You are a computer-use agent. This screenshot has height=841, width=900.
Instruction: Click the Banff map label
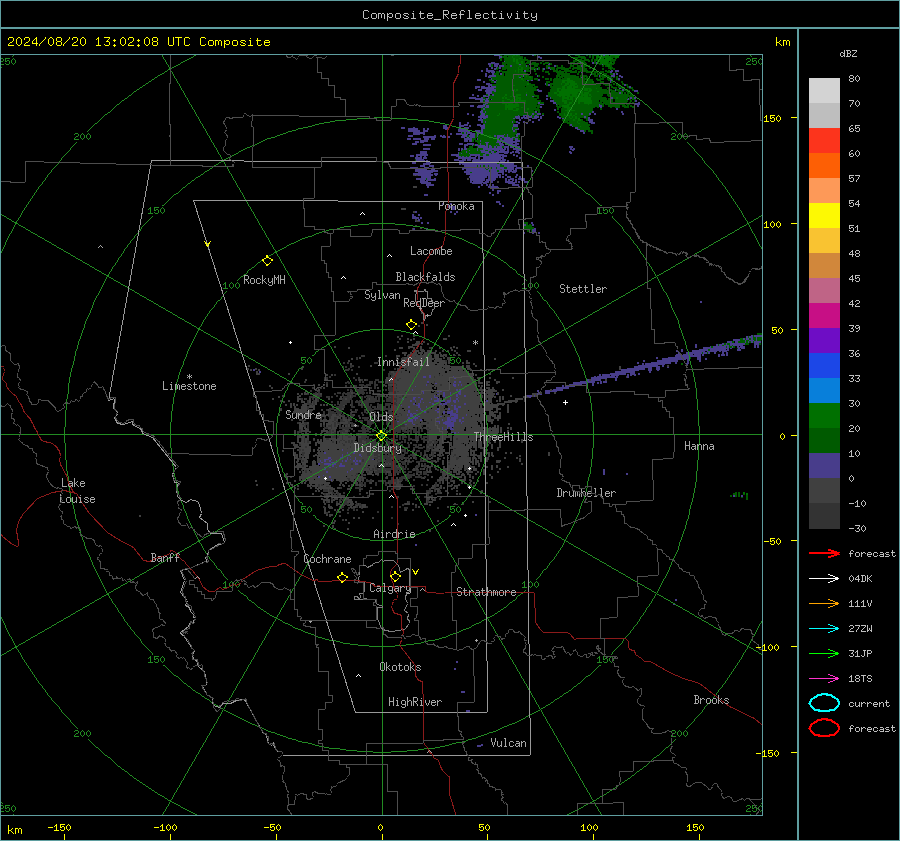(165, 557)
